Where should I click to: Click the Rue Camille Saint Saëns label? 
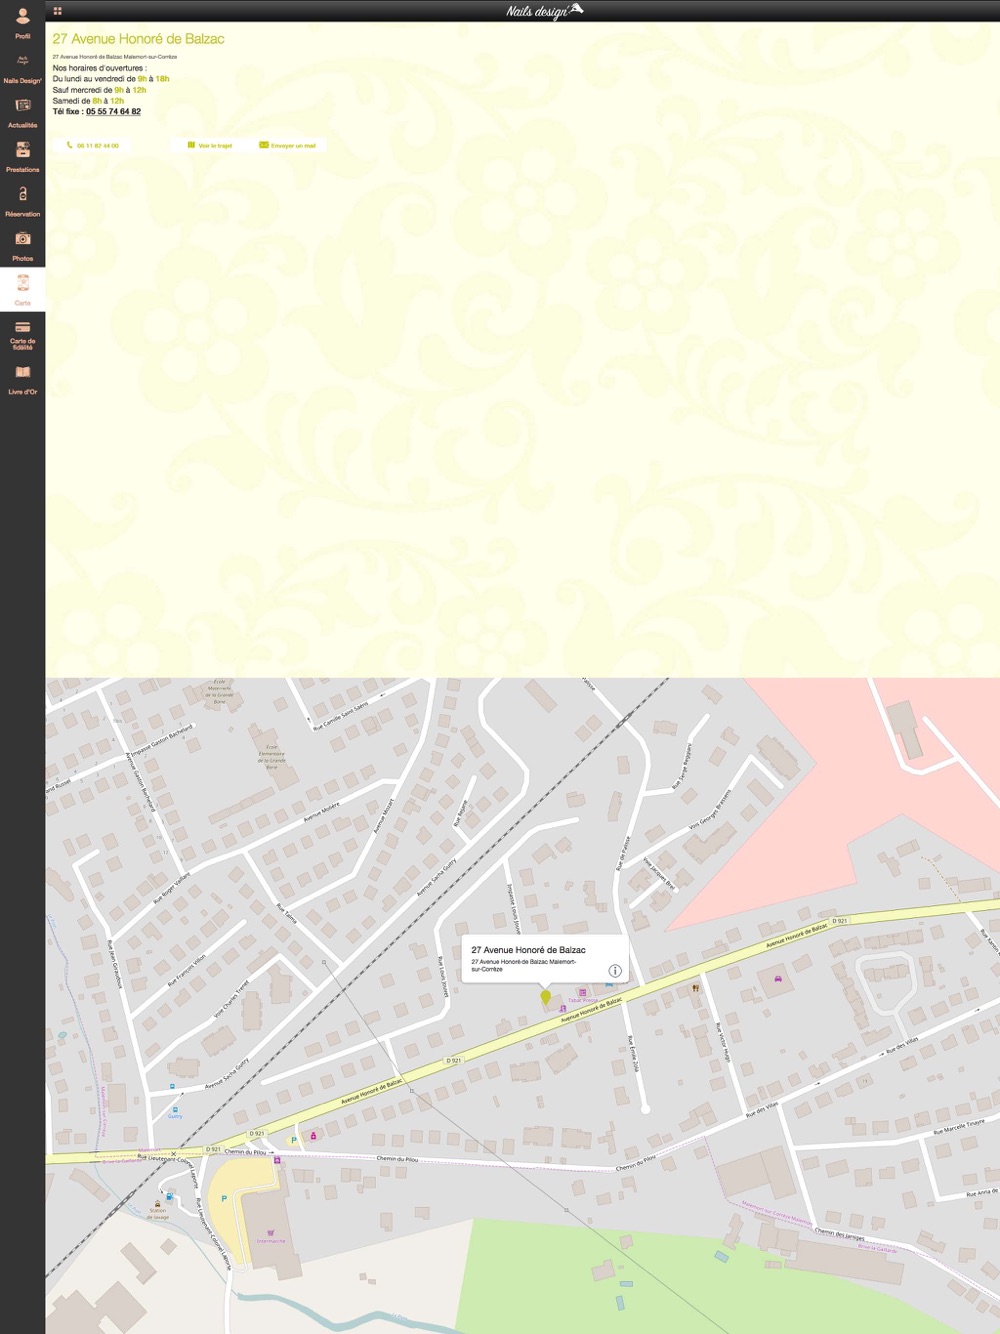[341, 715]
